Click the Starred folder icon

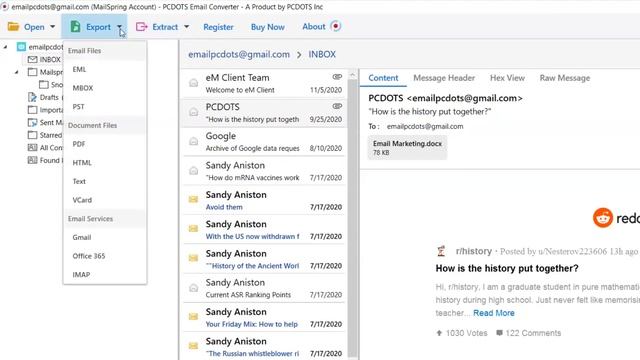[x=32, y=135]
